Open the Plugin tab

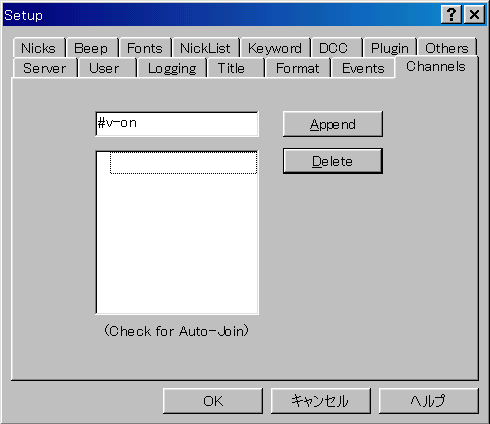tap(389, 48)
